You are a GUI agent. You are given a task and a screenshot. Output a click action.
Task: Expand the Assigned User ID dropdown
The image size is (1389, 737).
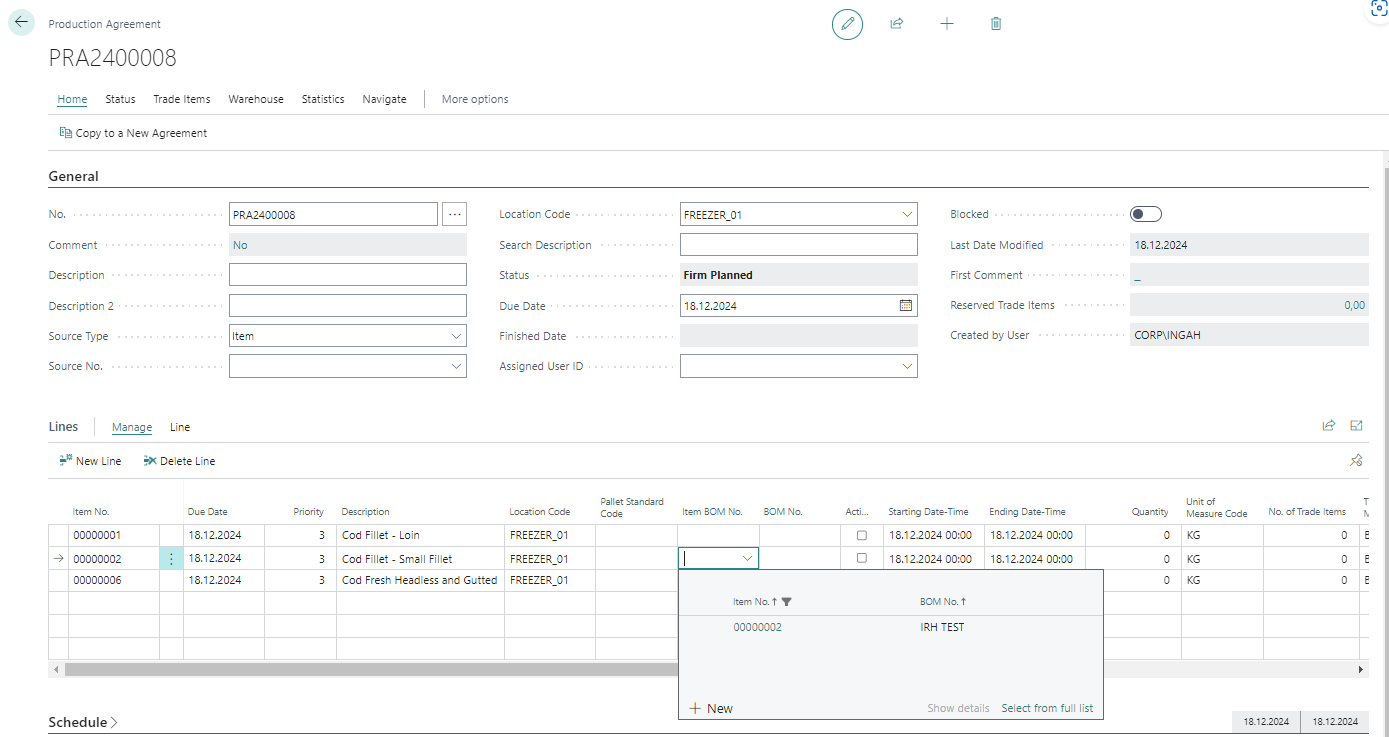click(x=906, y=367)
